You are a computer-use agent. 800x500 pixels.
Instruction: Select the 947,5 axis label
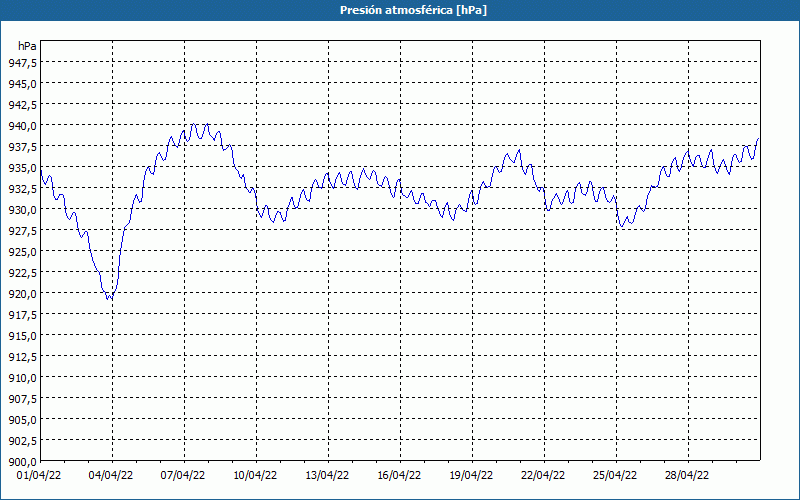[x=22, y=62]
